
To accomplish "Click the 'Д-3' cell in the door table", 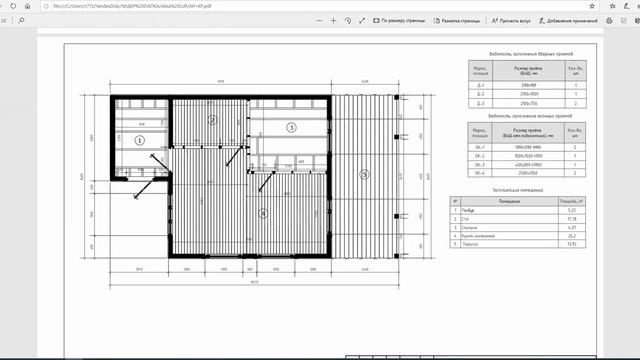I will pyautogui.click(x=481, y=103).
